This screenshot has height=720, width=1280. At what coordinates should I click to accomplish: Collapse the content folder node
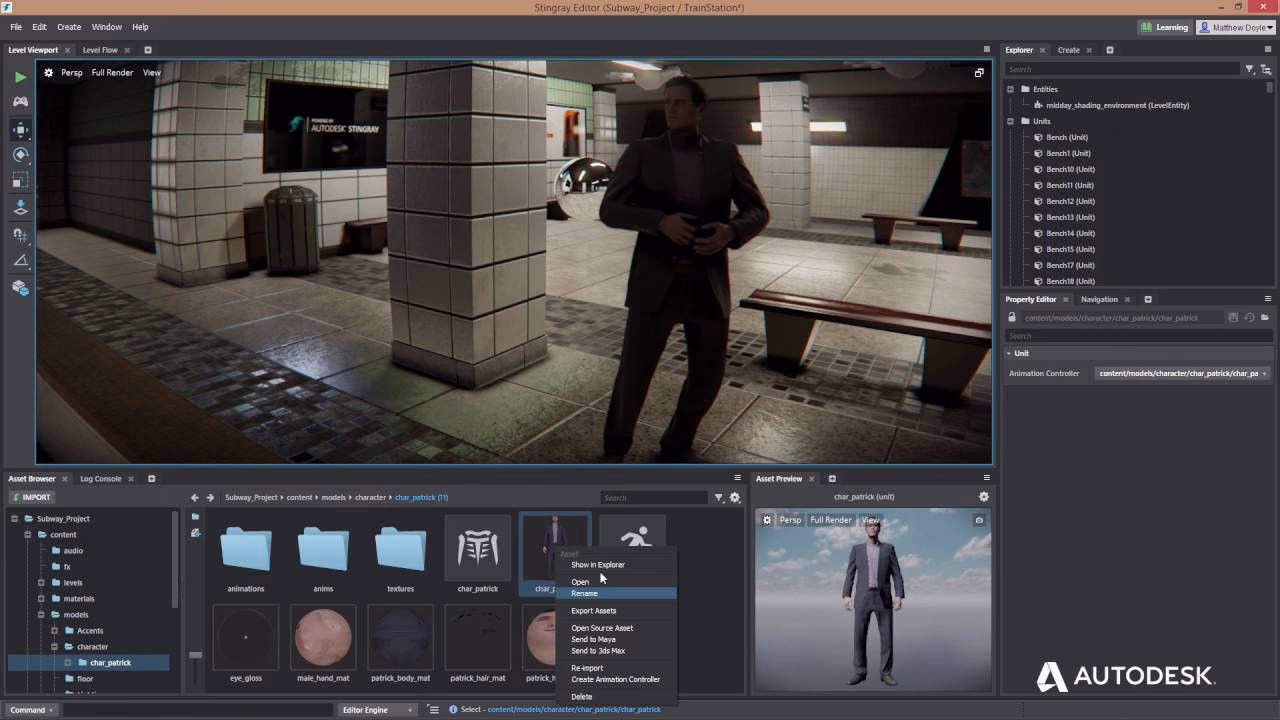point(28,535)
